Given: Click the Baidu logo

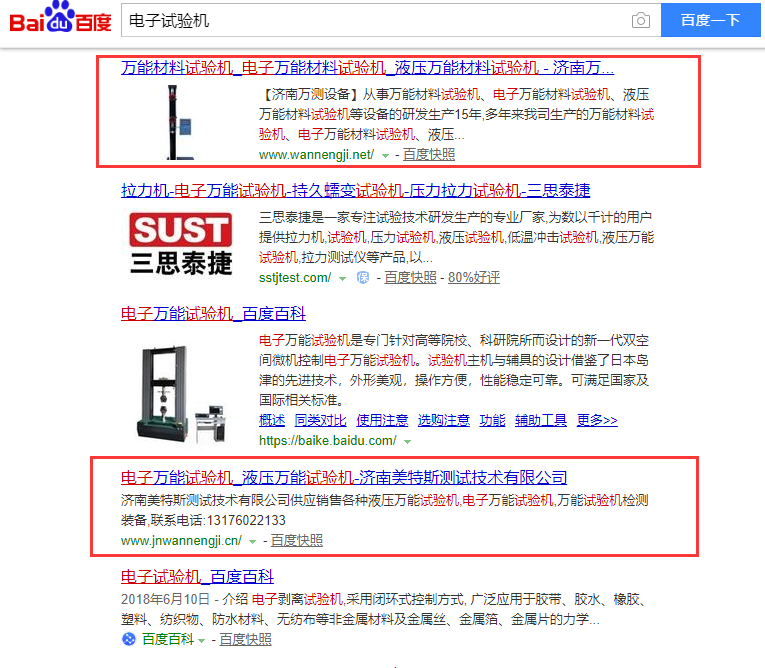Looking at the screenshot, I should coord(60,18).
